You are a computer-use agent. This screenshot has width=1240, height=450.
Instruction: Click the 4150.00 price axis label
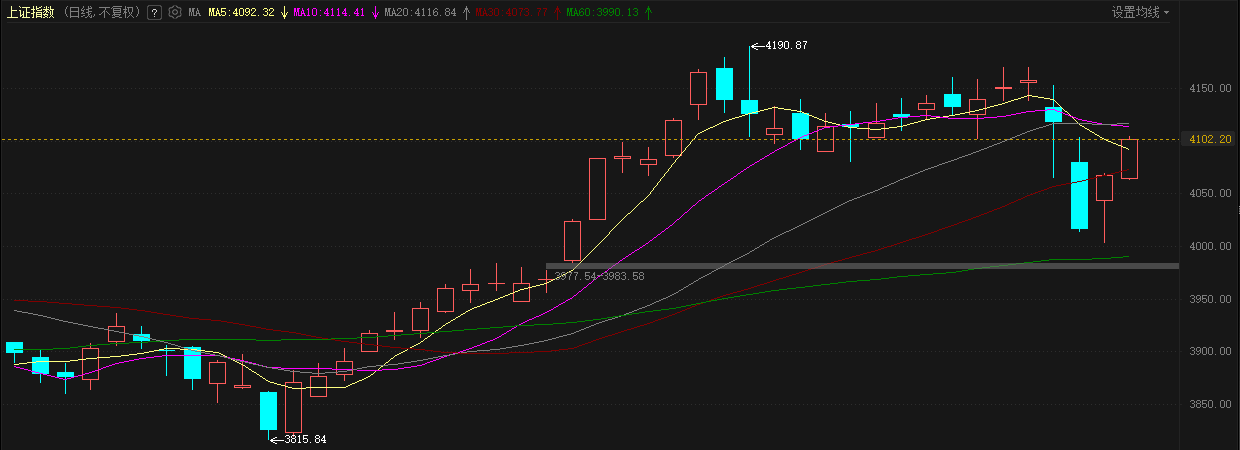click(1210, 89)
